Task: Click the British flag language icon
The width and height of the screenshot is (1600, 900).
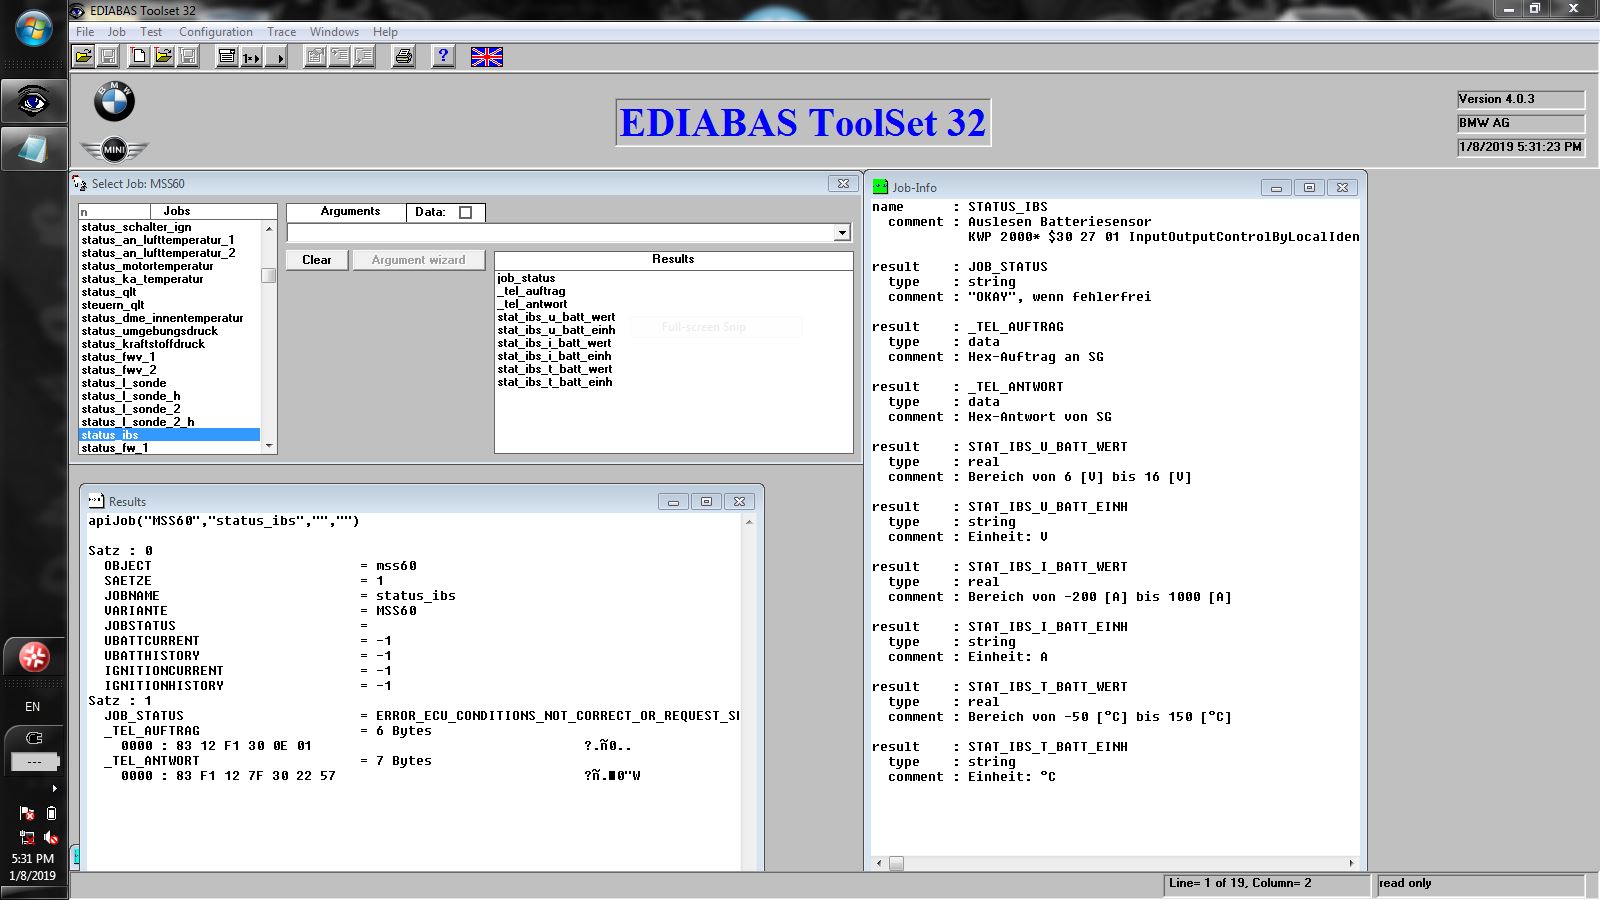Action: point(487,57)
